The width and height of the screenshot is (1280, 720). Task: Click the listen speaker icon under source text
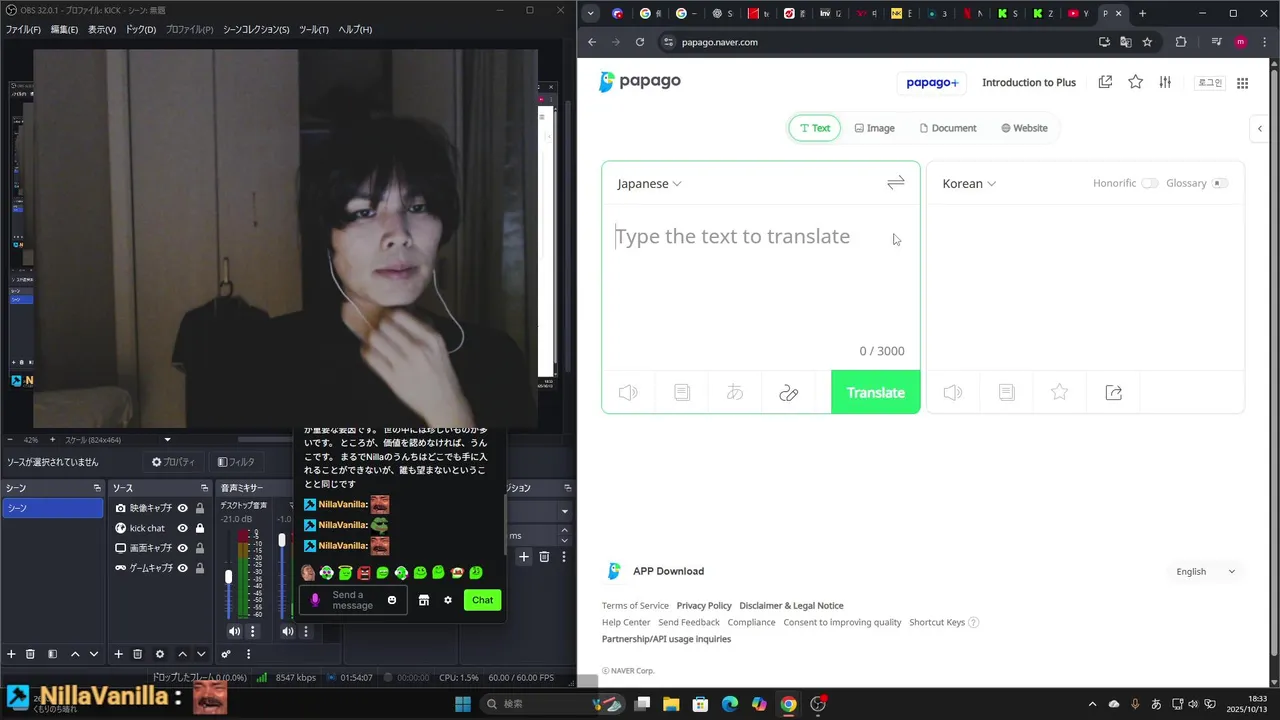[628, 393]
